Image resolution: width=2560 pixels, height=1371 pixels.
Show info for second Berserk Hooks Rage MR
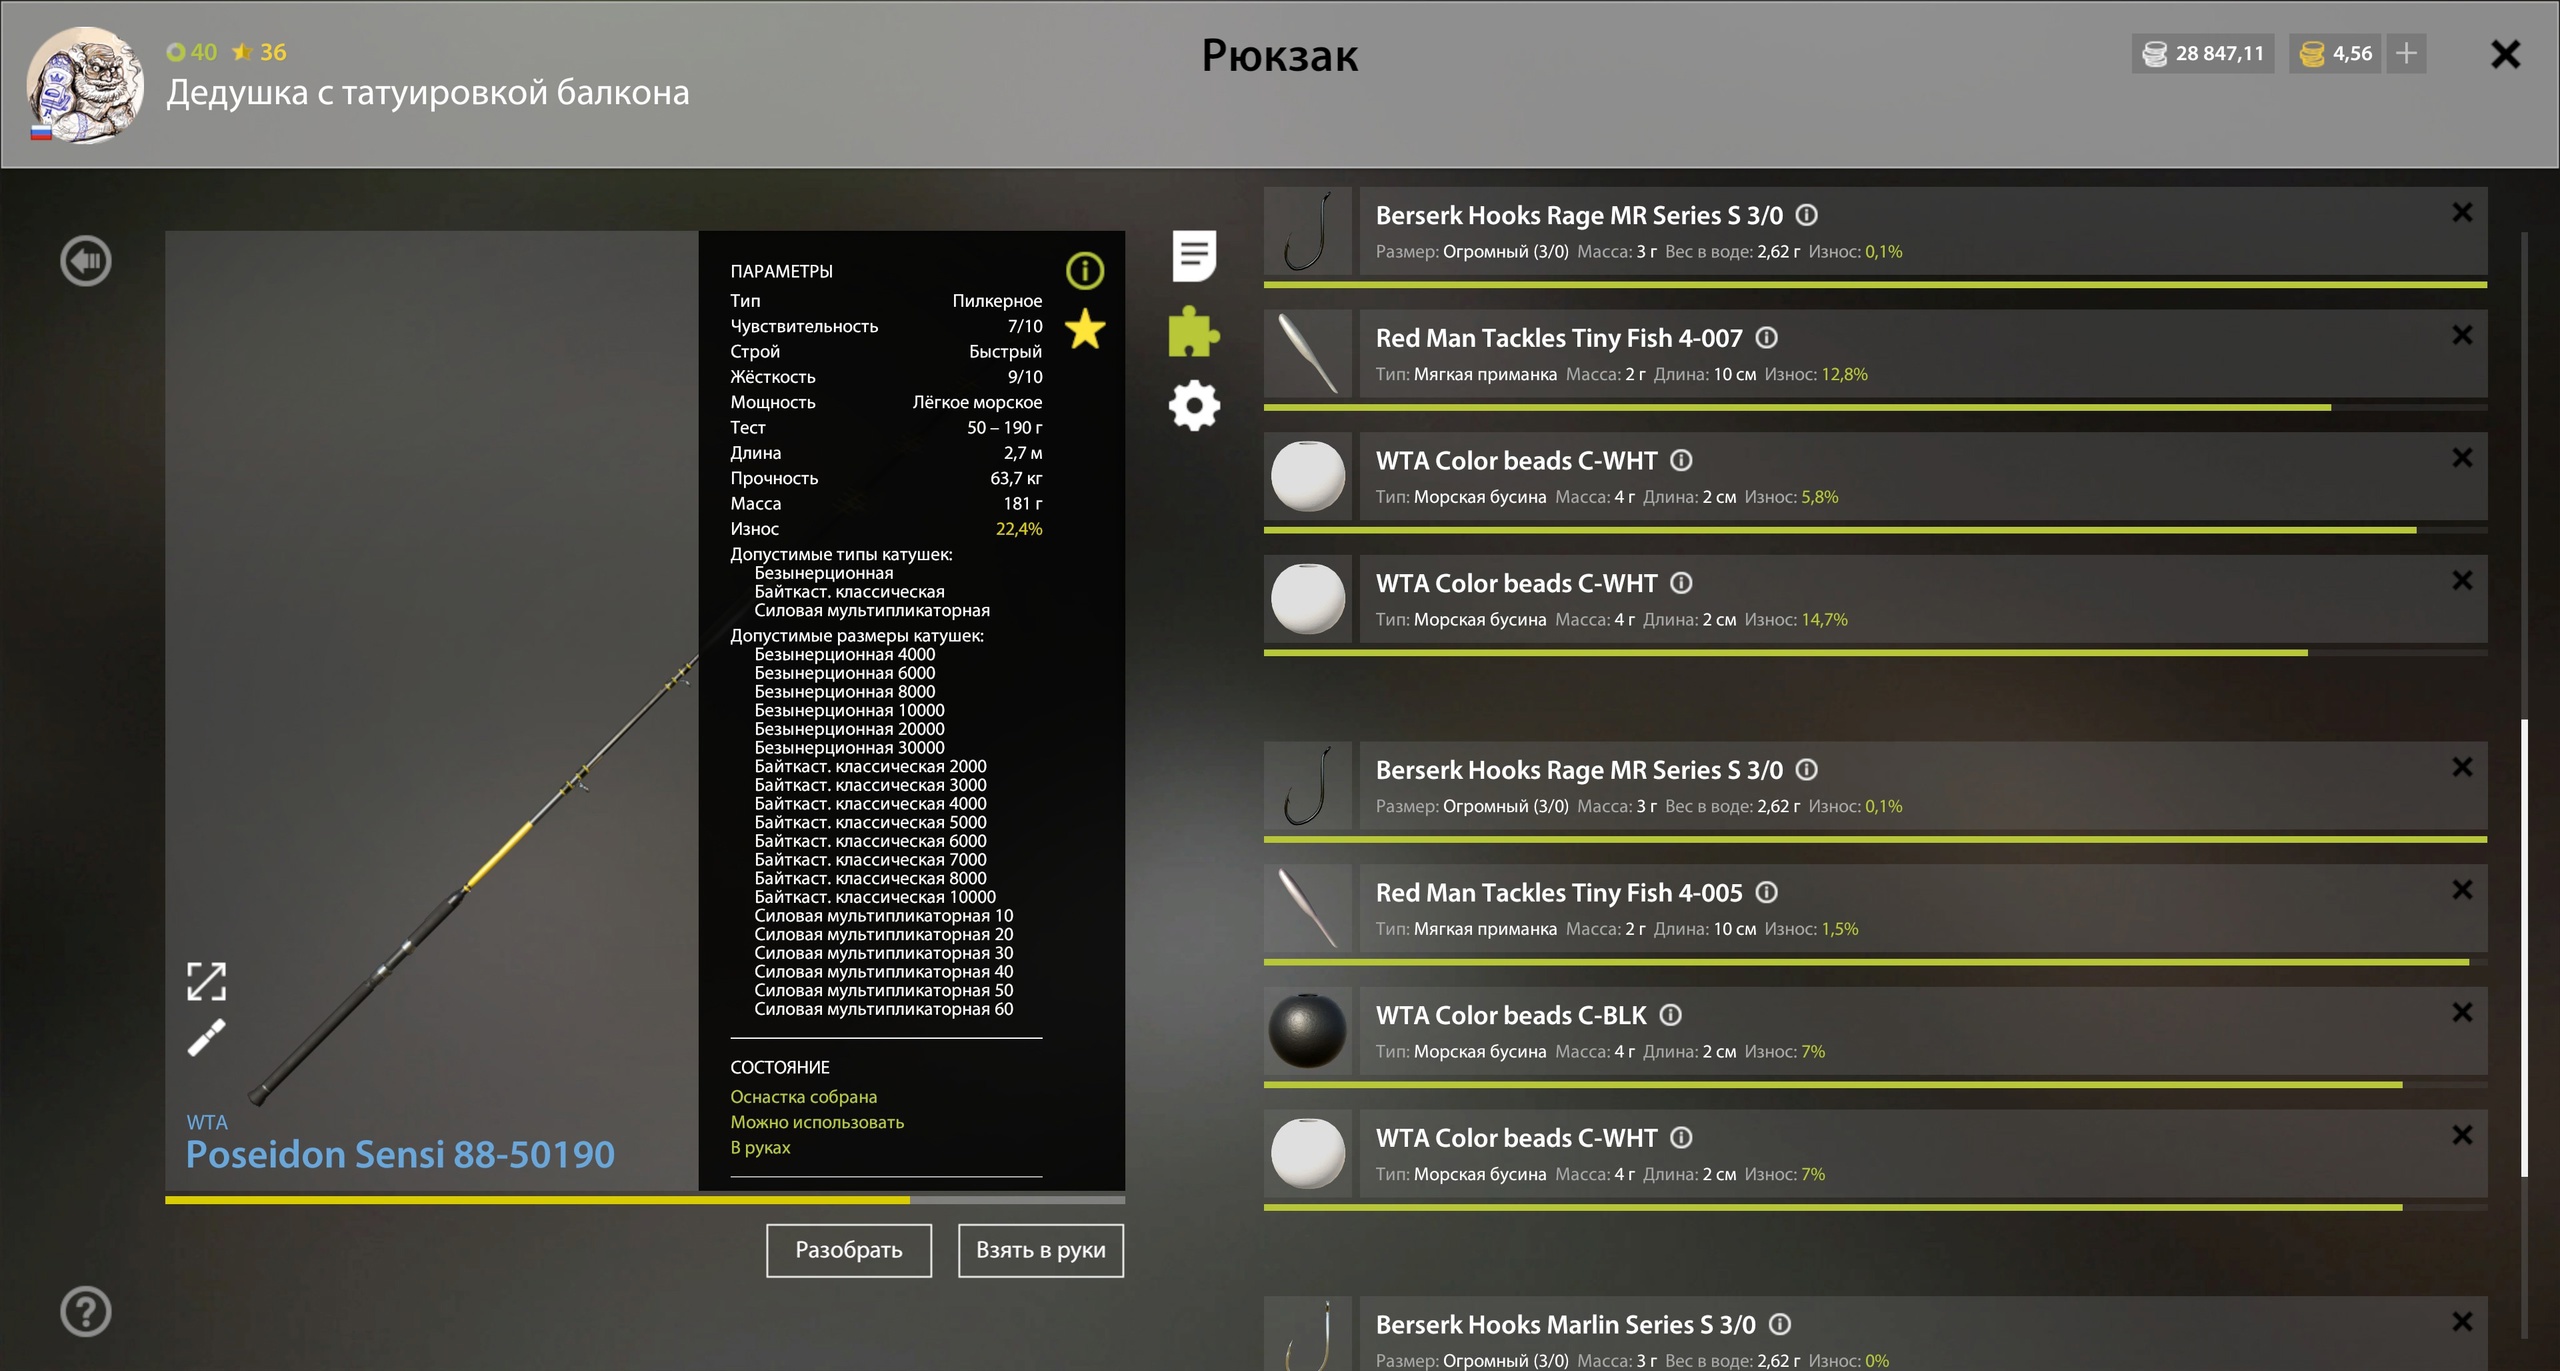point(1807,770)
